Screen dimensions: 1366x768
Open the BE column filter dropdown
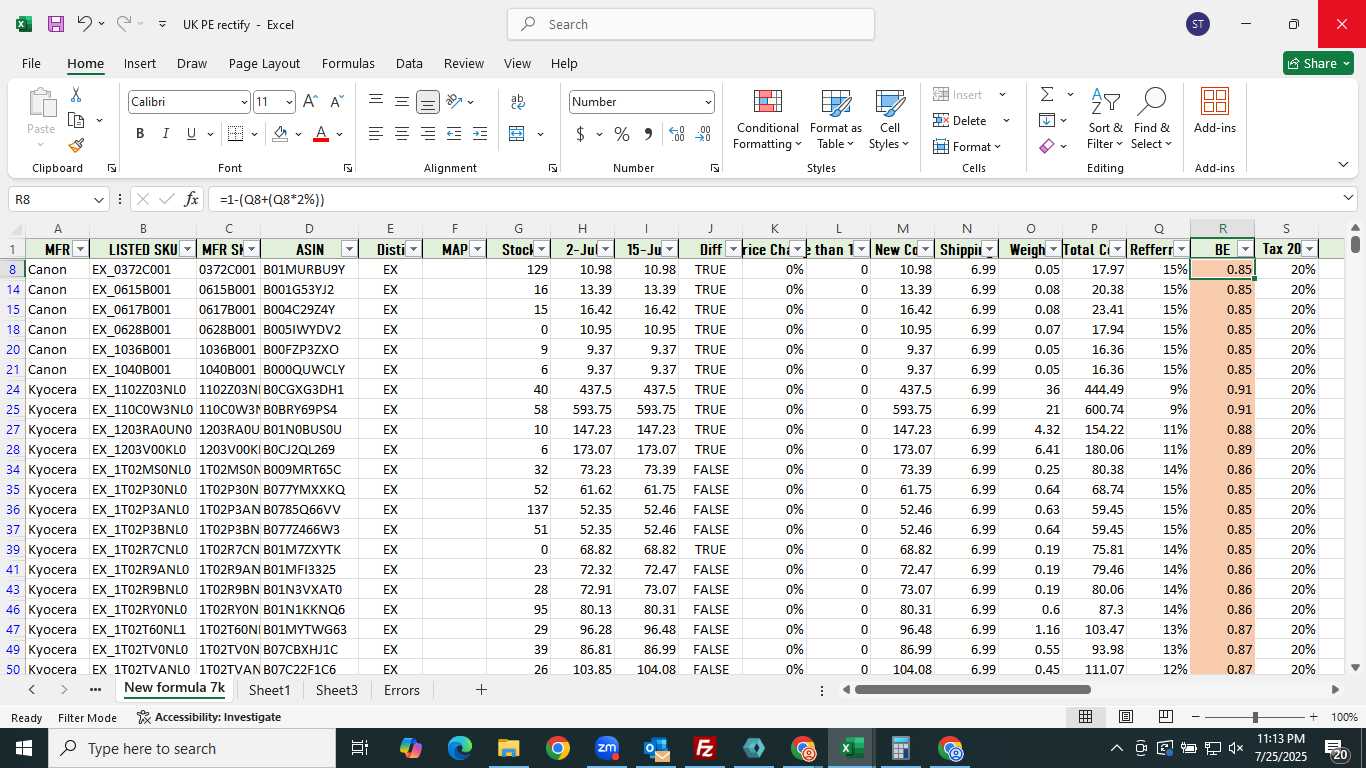click(x=1245, y=249)
